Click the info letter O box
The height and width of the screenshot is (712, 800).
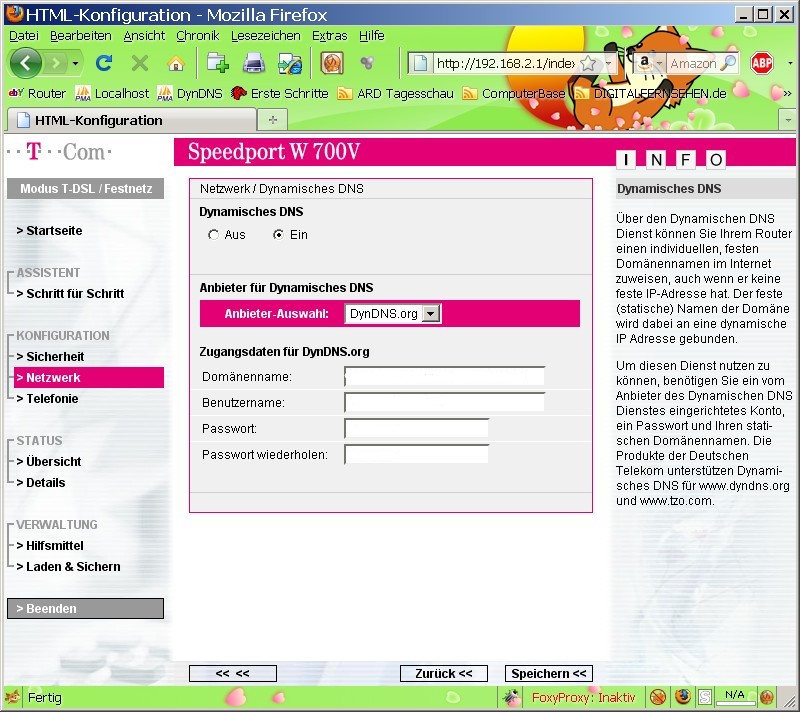716,160
